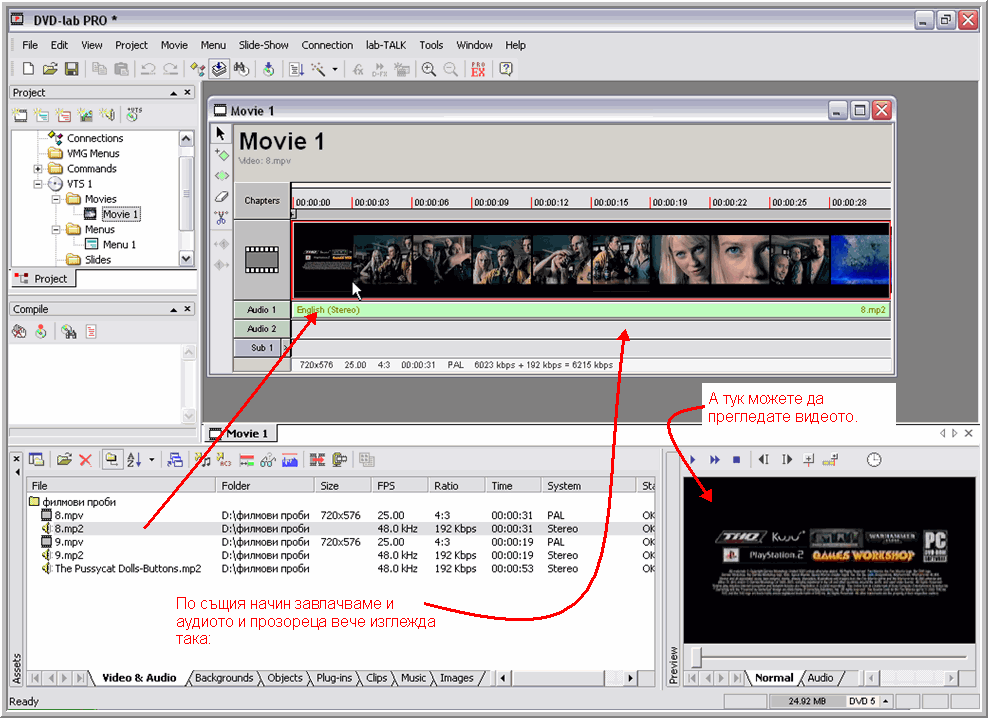Collapse the Movies folder node
This screenshot has height=718, width=988.
coord(55,199)
